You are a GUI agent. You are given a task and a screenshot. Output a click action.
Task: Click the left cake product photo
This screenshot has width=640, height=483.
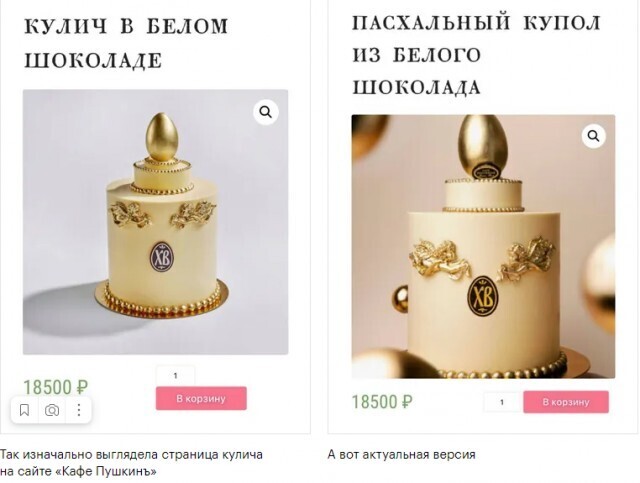(x=156, y=222)
